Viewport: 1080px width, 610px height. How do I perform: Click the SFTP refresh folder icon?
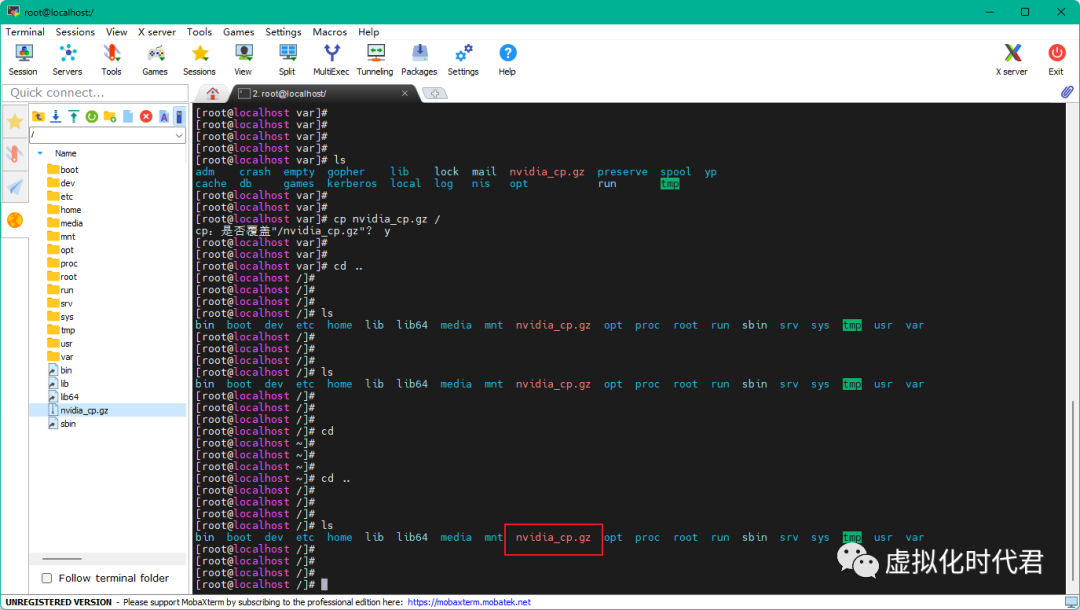[x=92, y=117]
